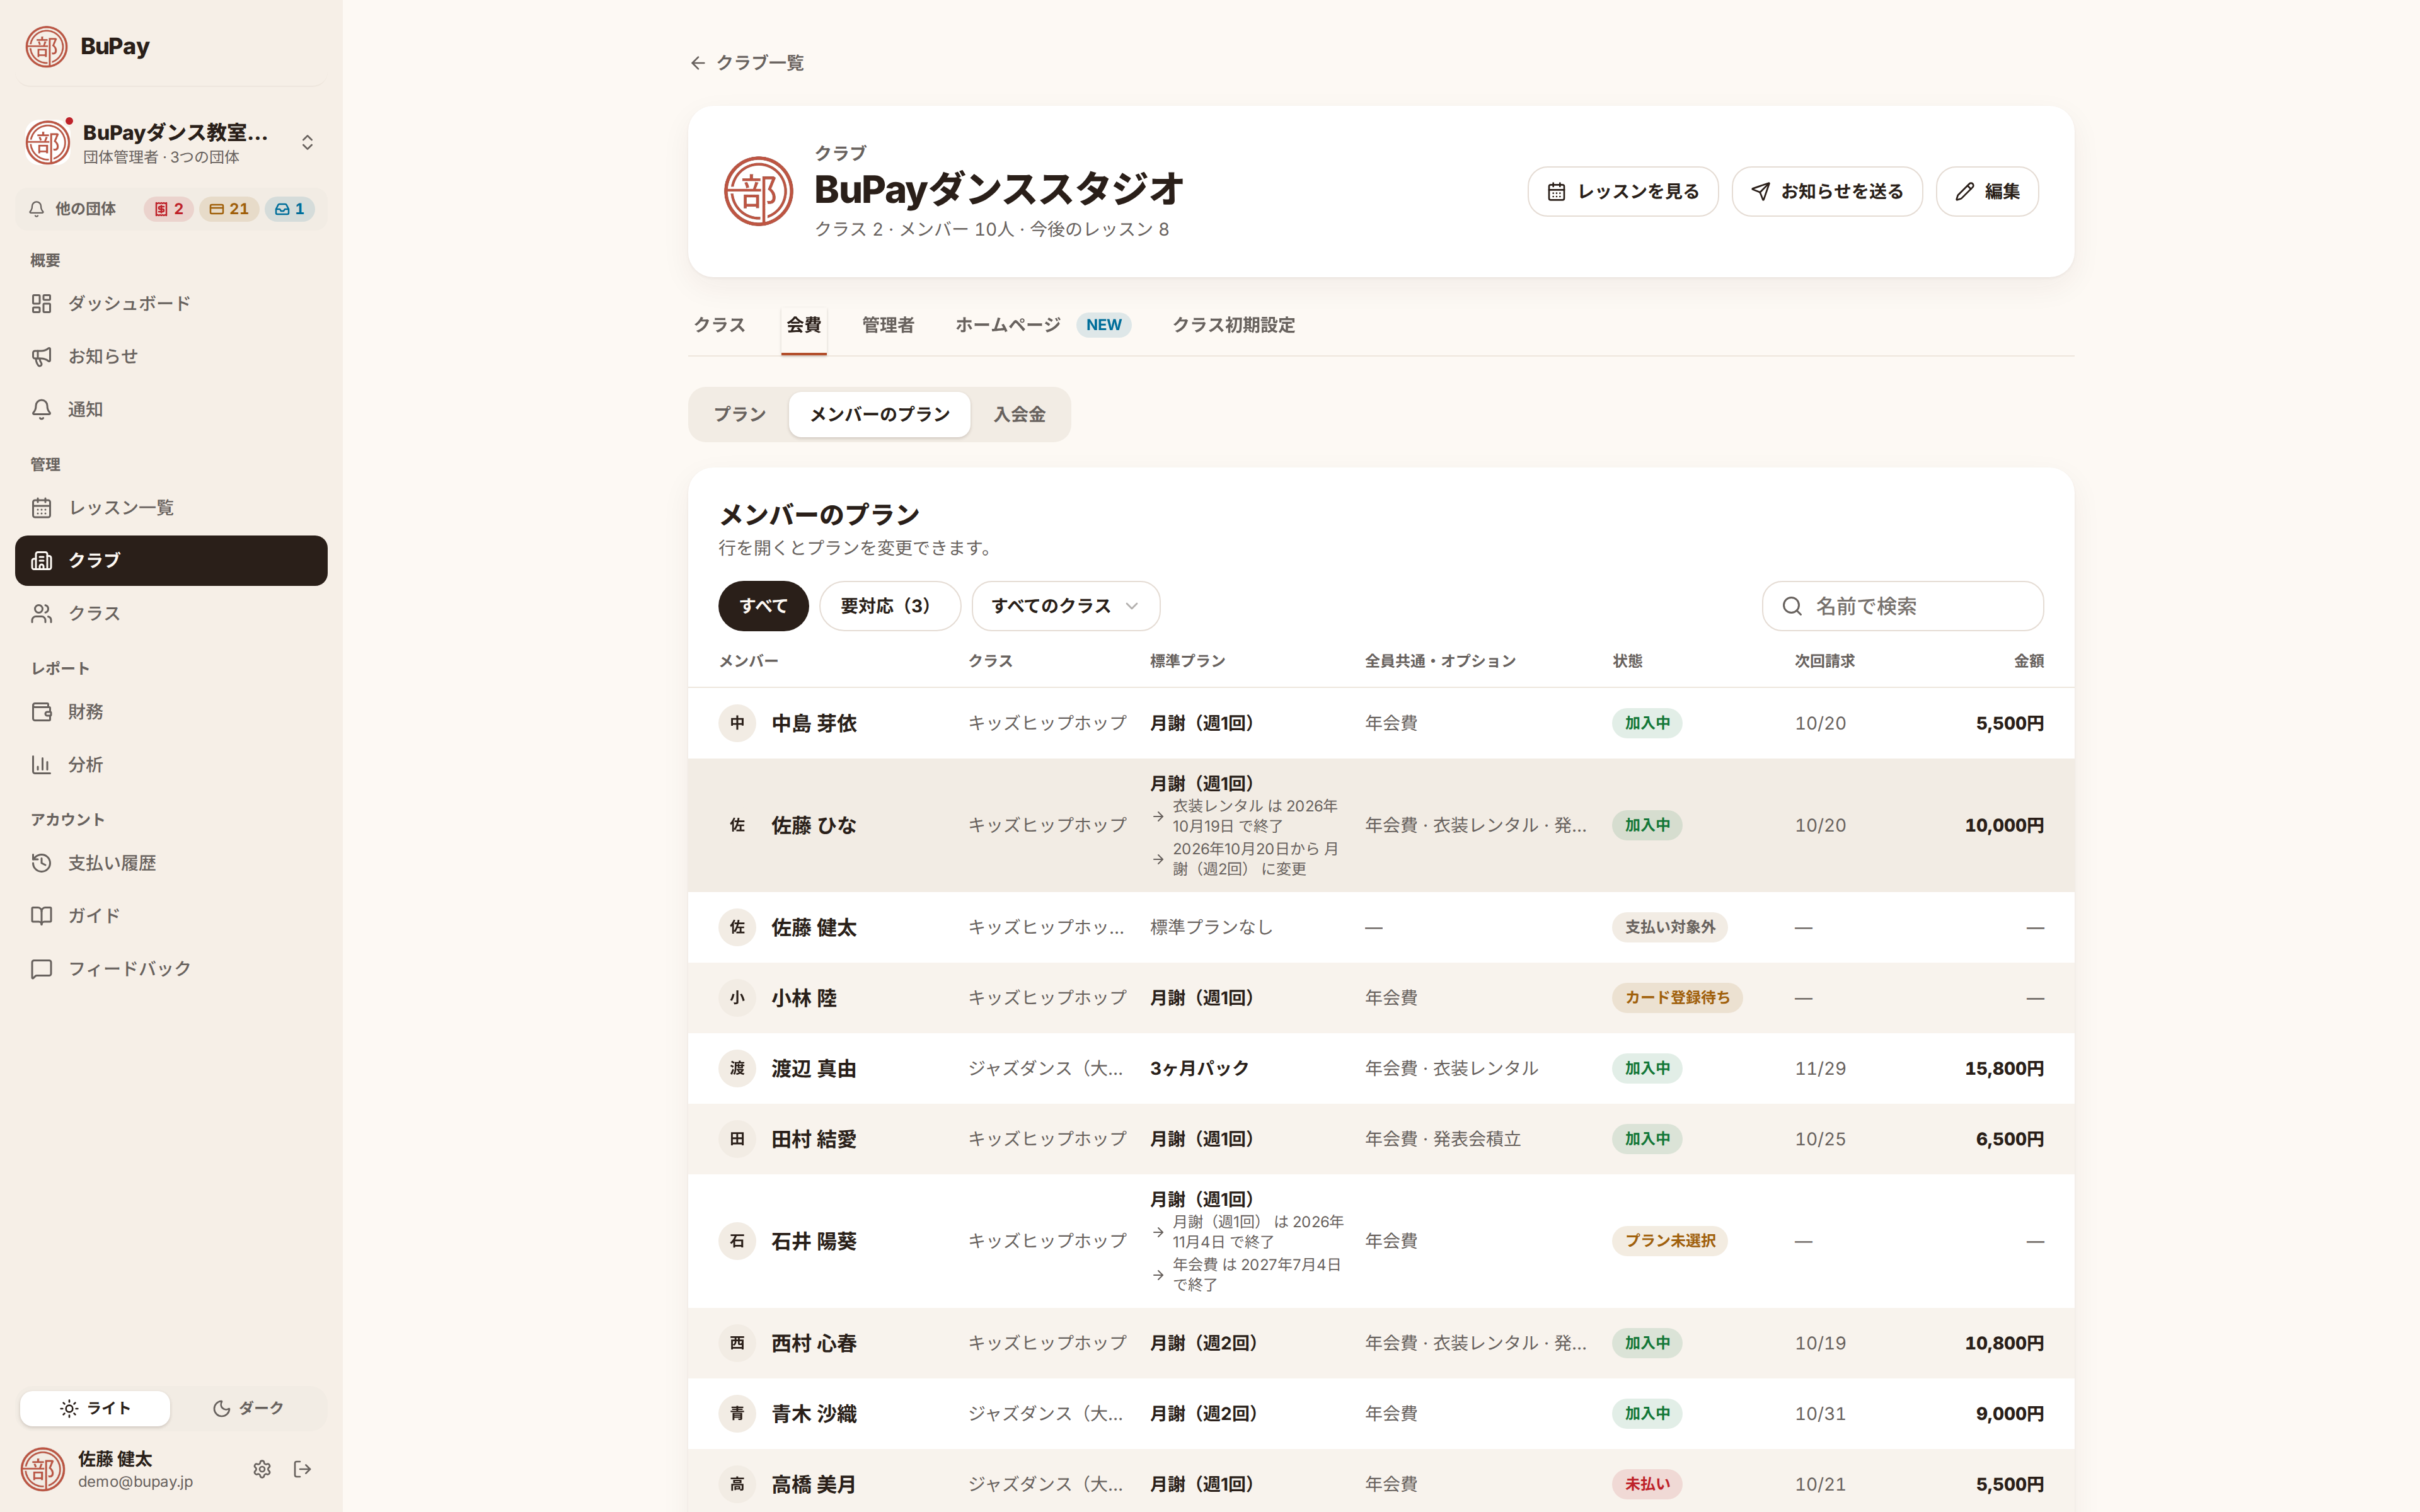Screen dimensions: 2420x1512
Task: Select the 入会金 segment
Action: coord(1019,414)
